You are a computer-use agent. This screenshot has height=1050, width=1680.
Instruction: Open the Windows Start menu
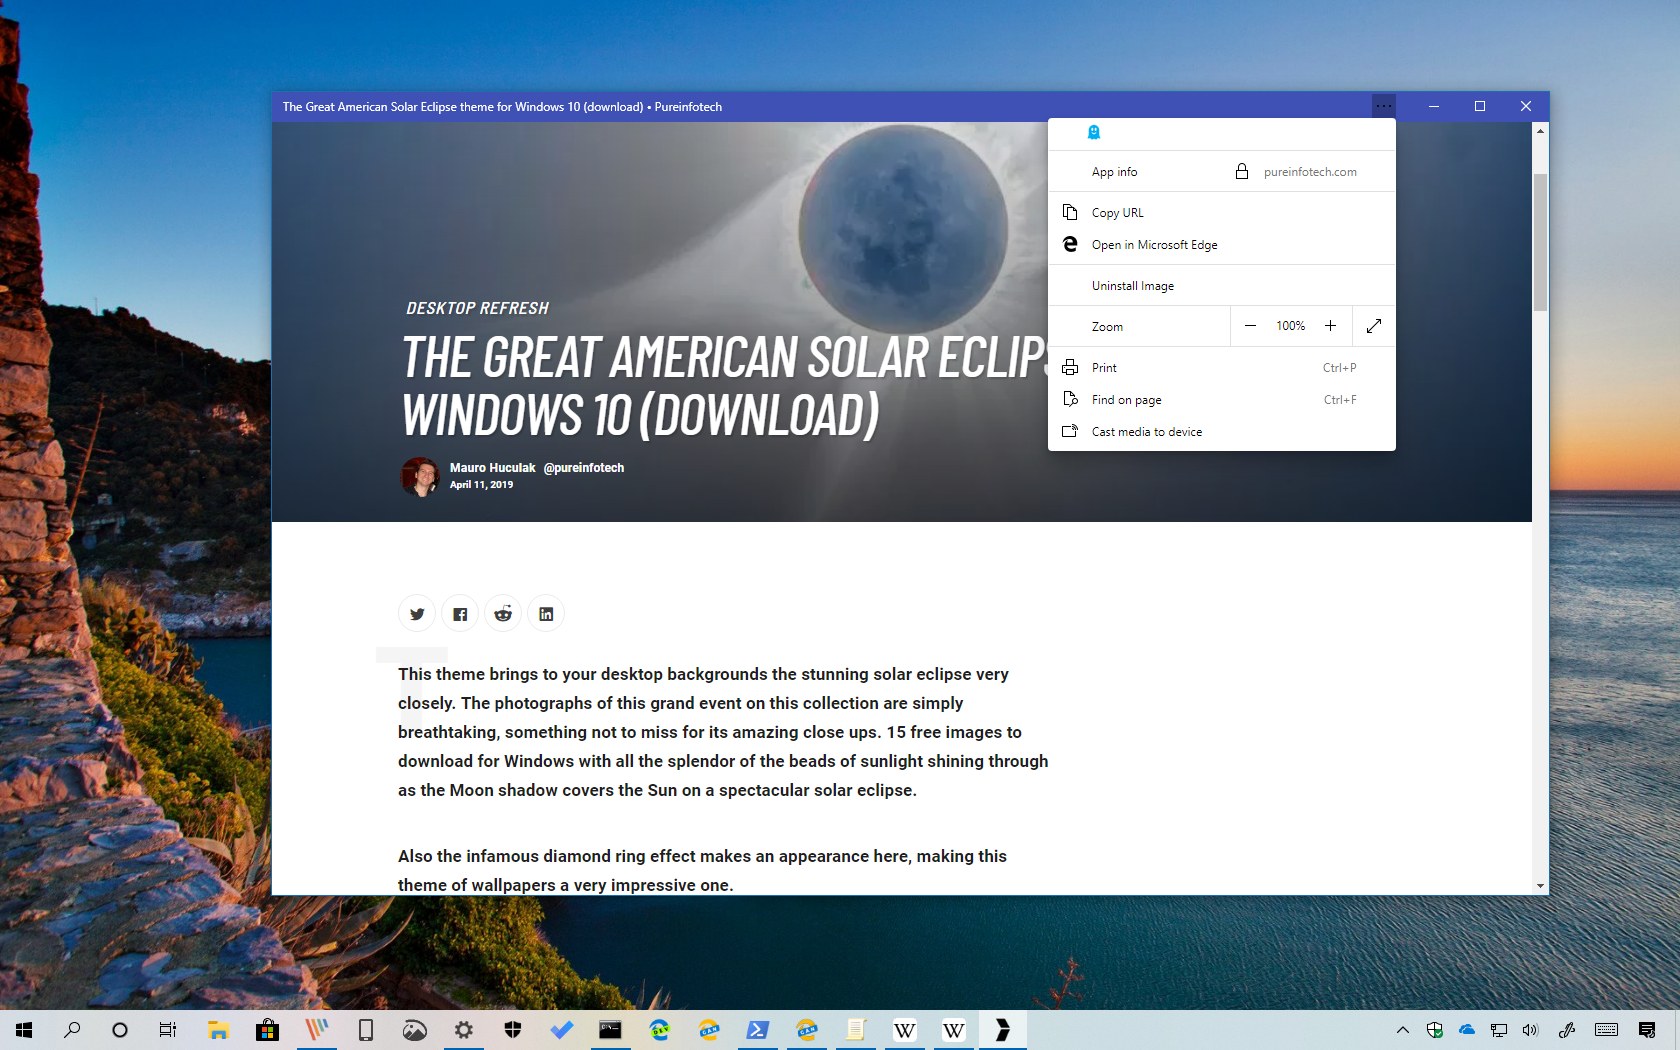click(24, 1030)
